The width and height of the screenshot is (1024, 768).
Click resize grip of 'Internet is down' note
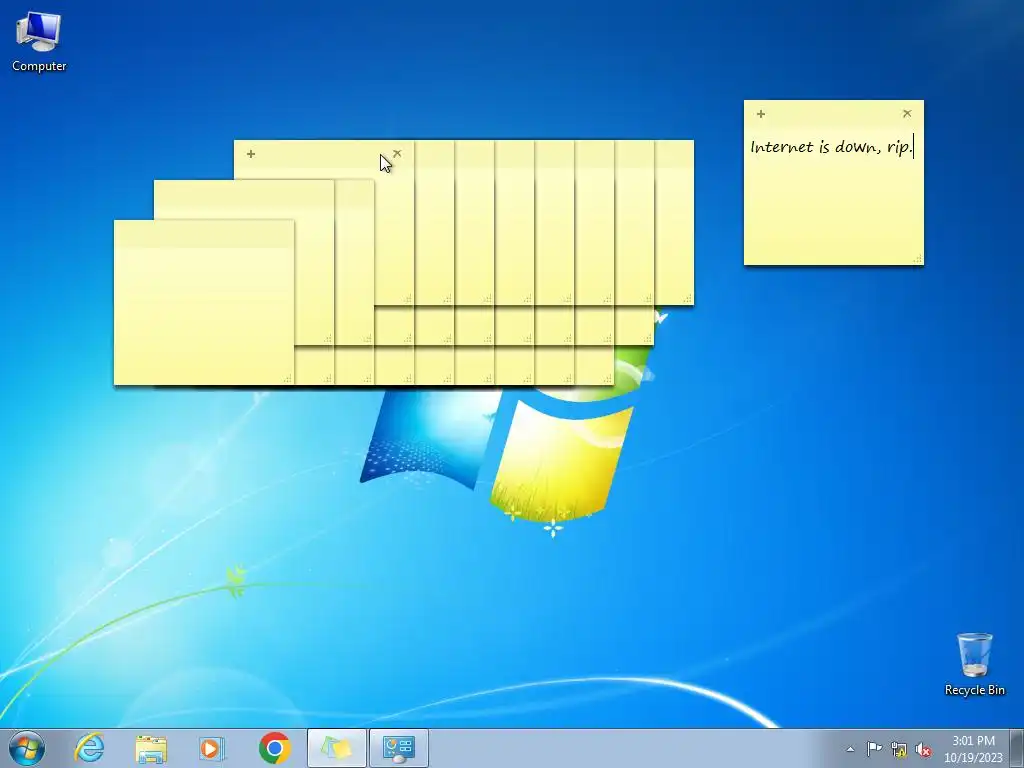coord(918,259)
